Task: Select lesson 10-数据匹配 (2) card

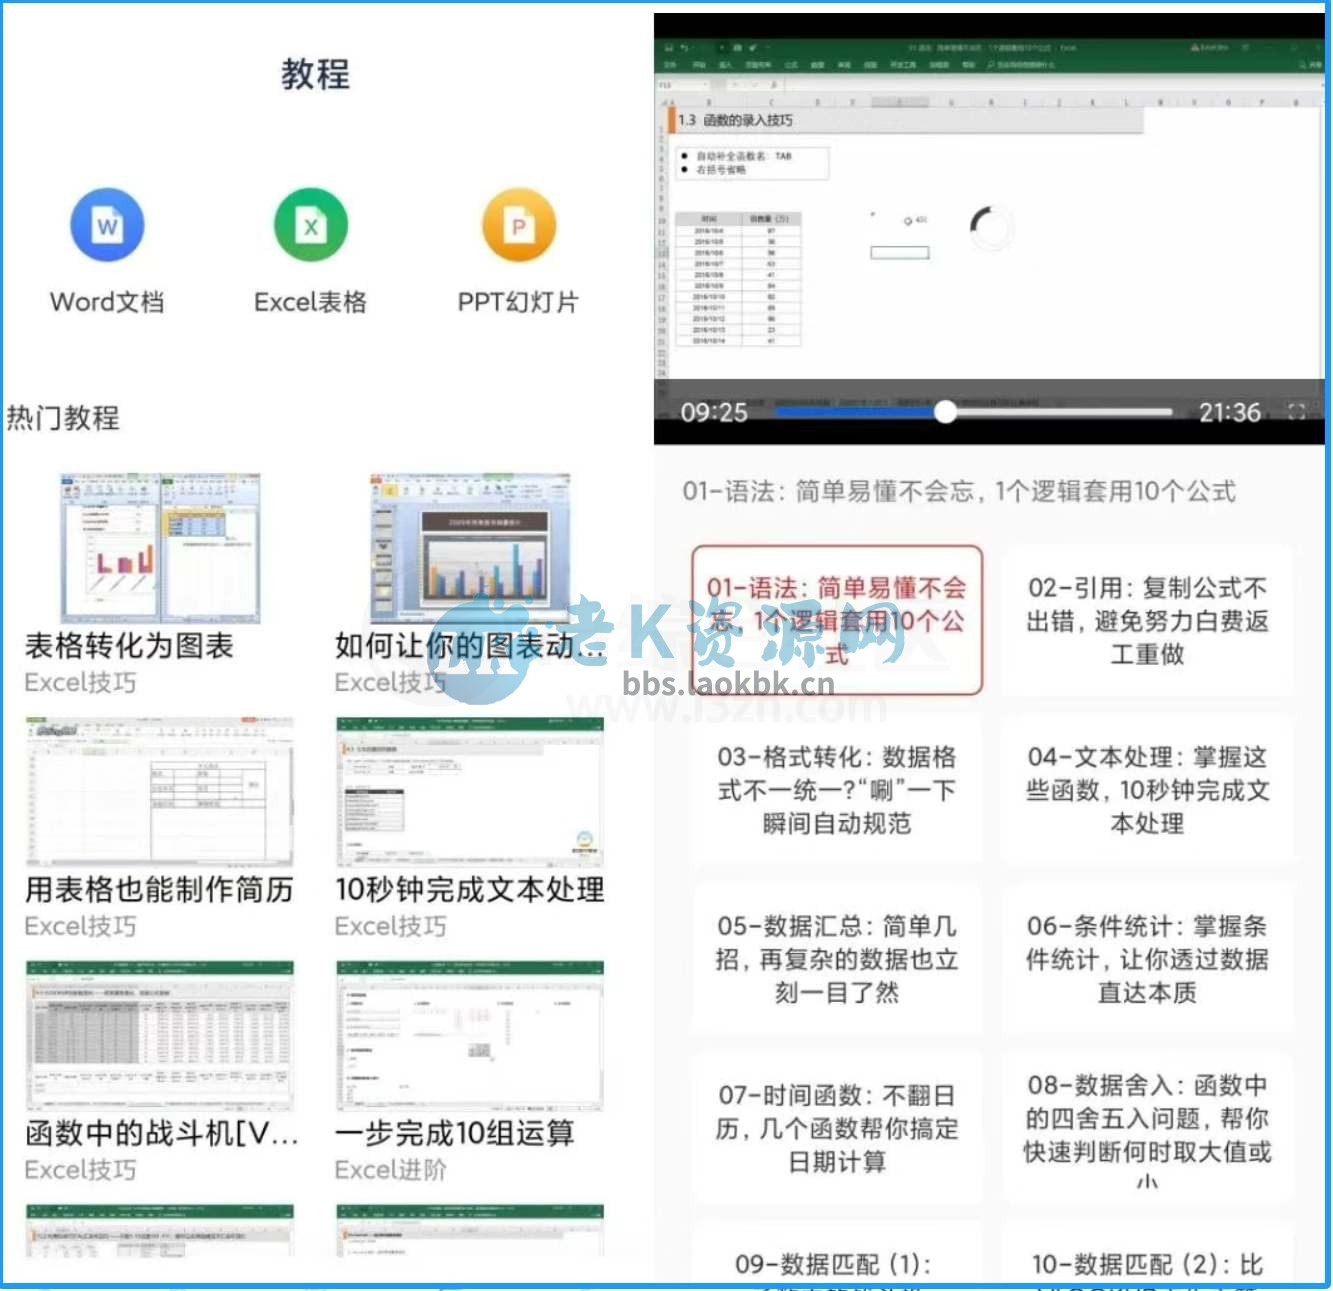Action: pyautogui.click(x=1147, y=1254)
